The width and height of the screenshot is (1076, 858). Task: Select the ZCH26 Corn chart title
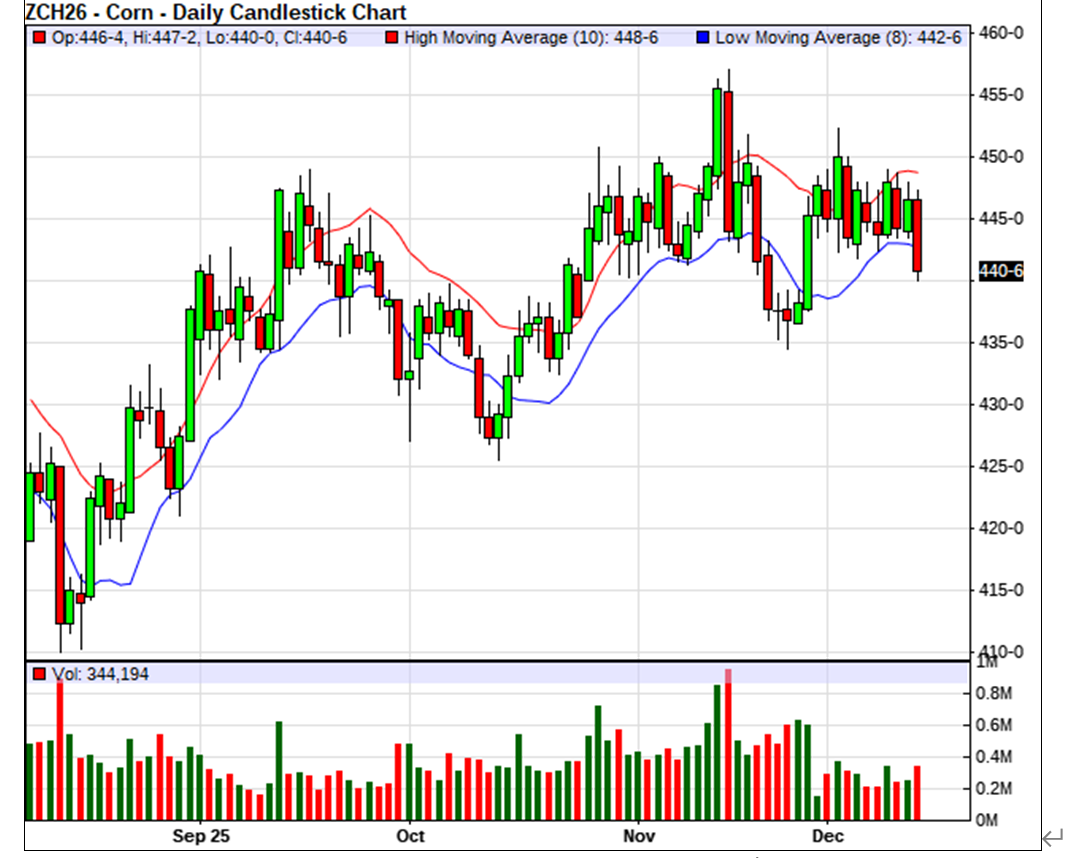click(216, 12)
